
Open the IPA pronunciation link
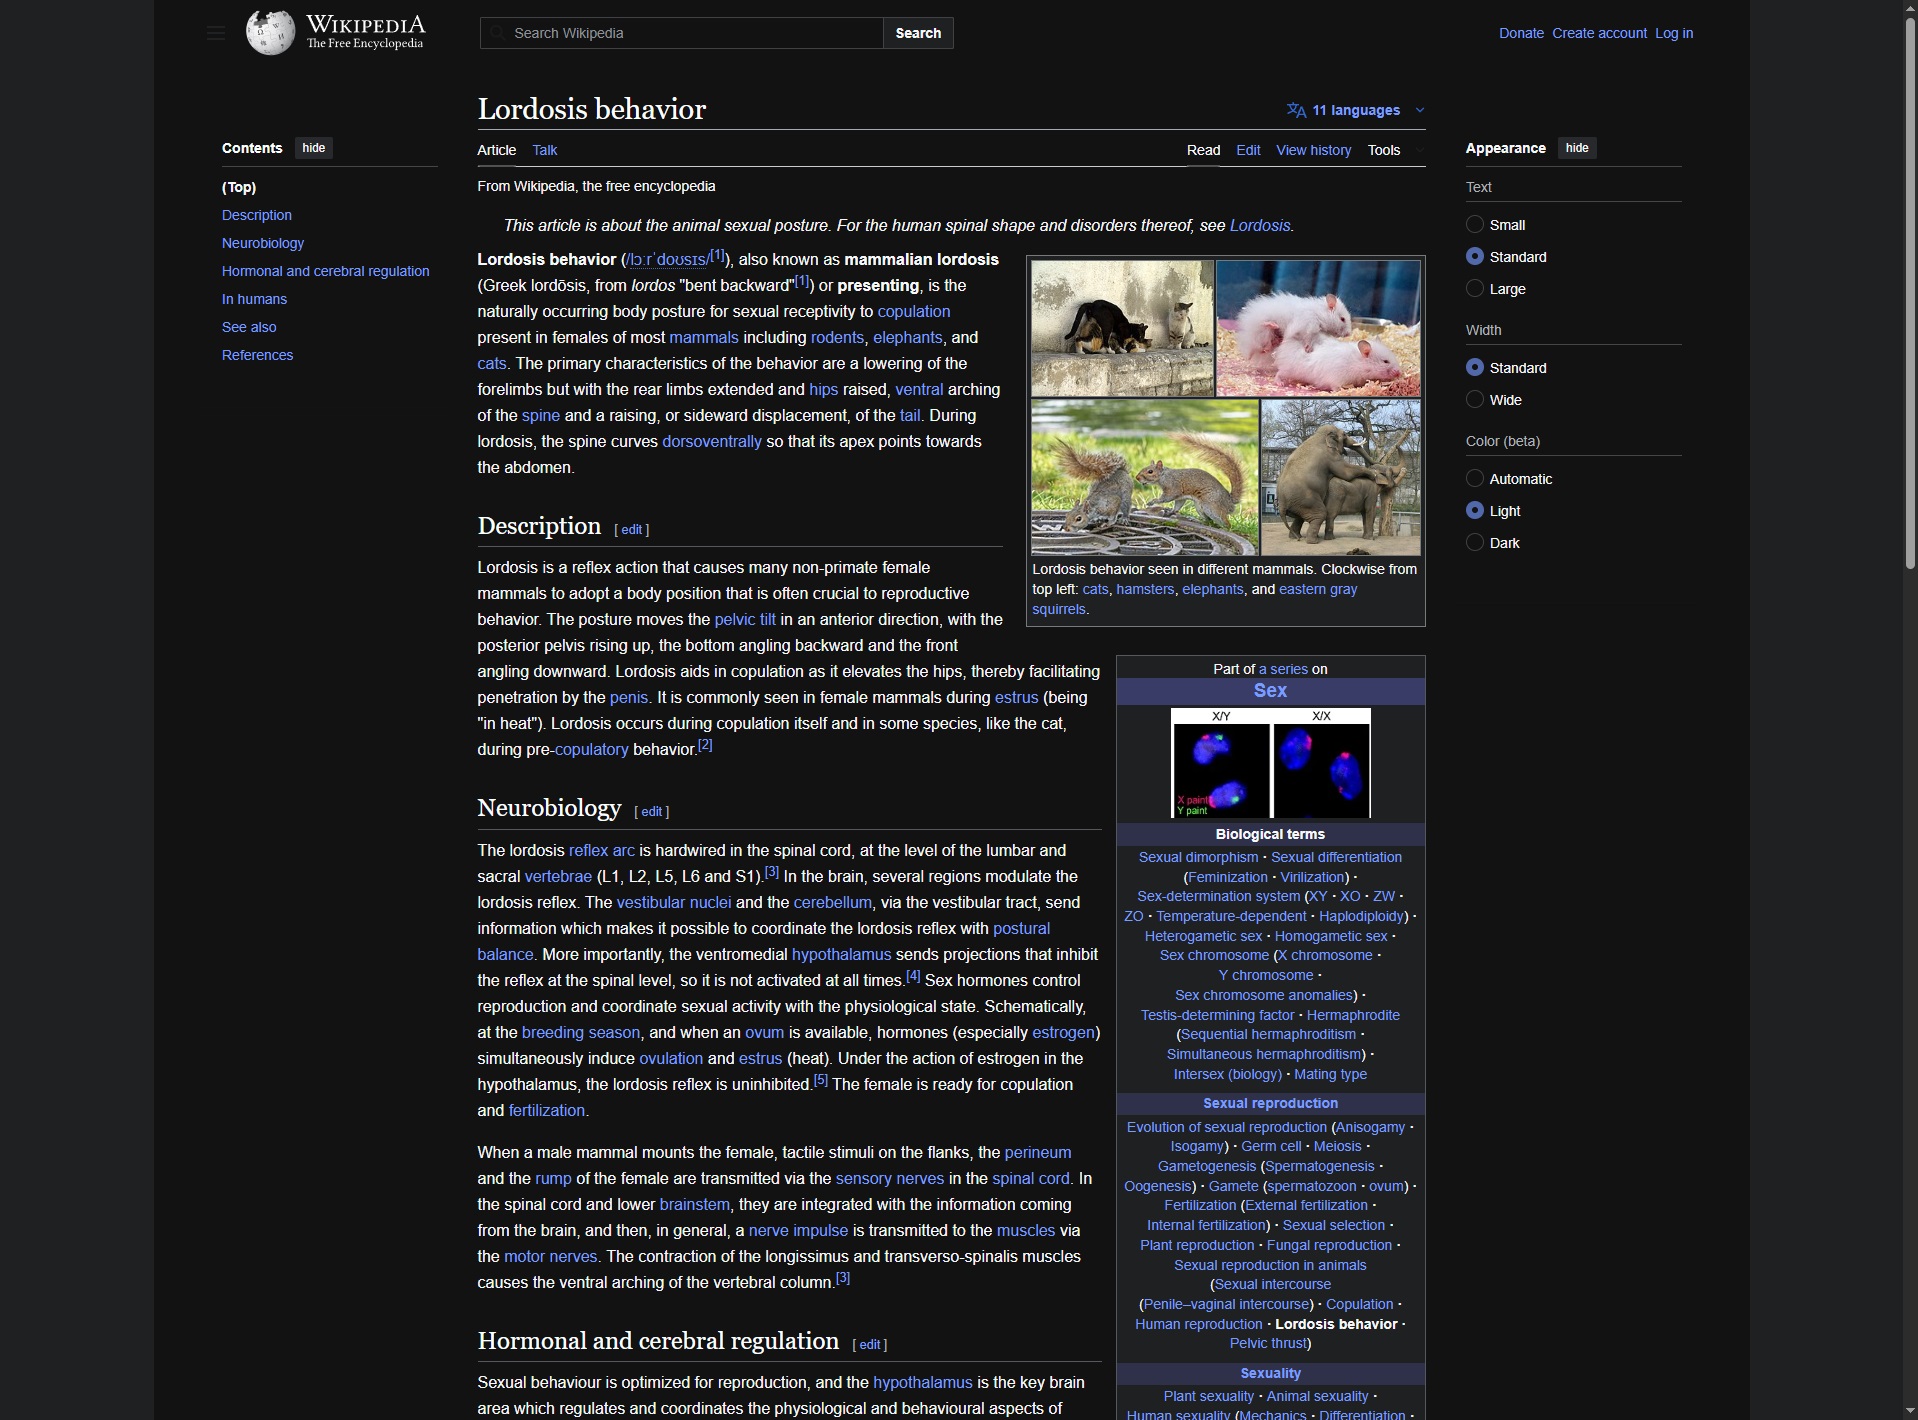[x=667, y=259]
